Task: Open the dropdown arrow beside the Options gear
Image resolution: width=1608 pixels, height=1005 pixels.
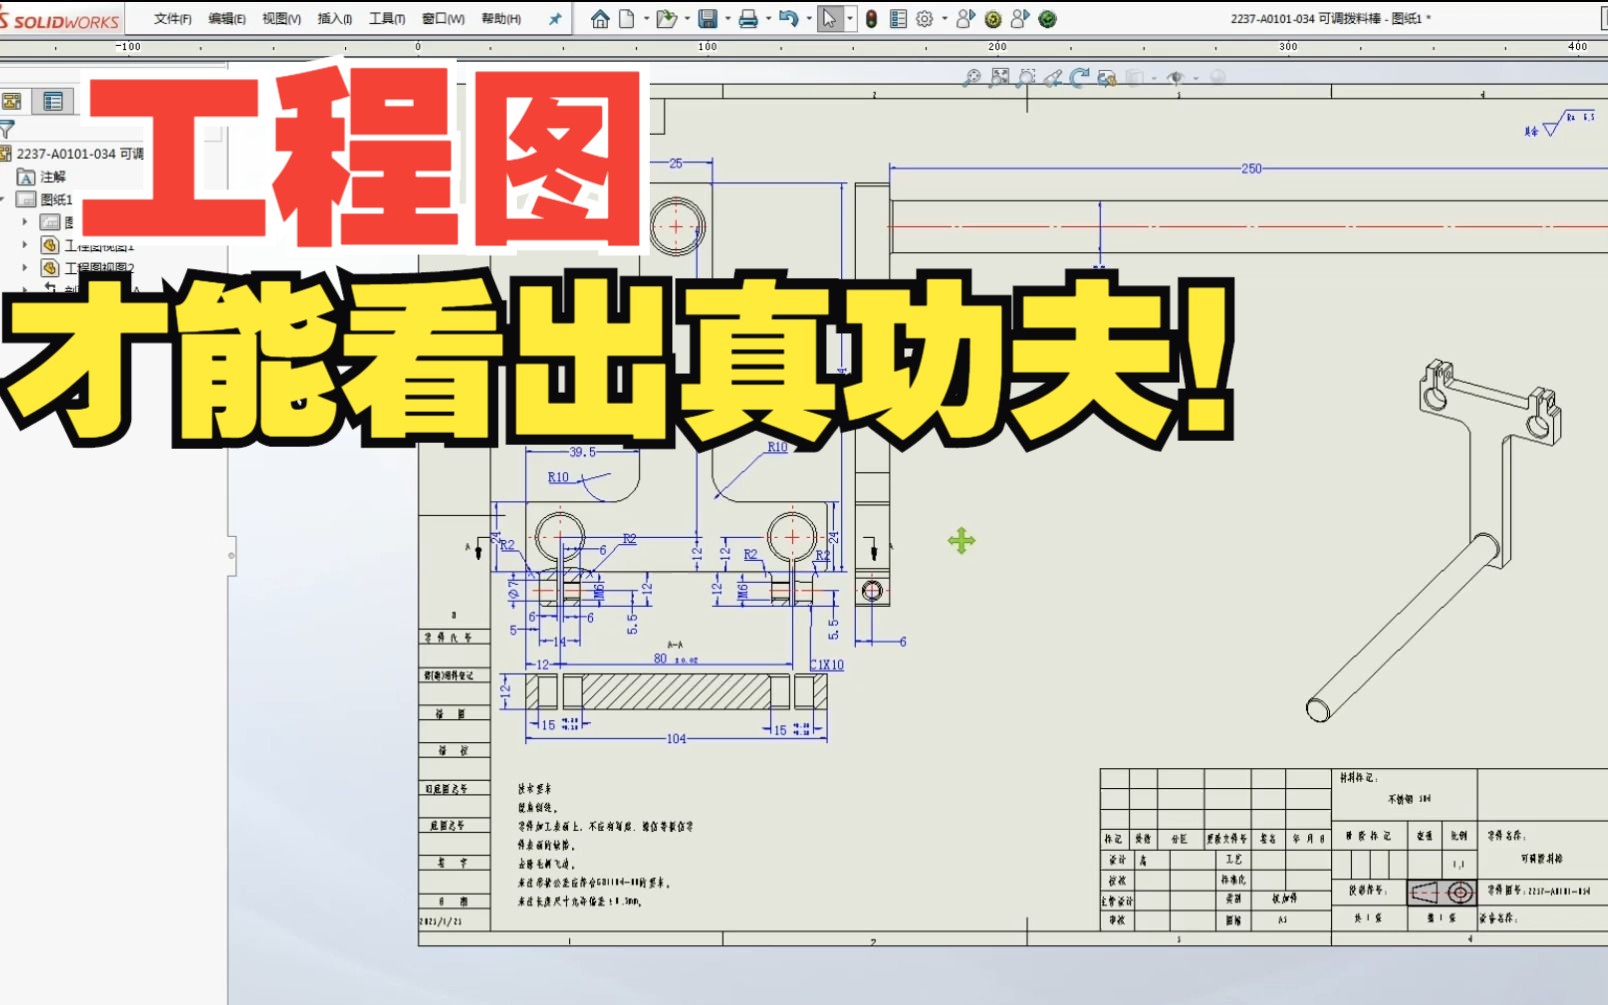Action: tap(945, 19)
